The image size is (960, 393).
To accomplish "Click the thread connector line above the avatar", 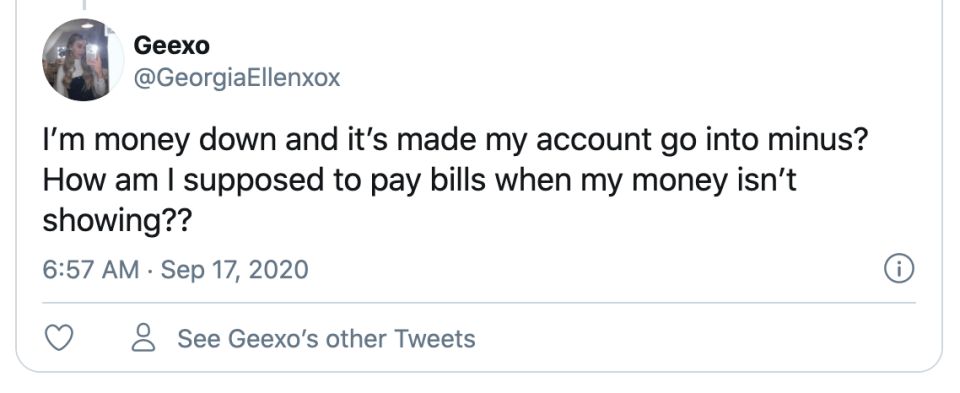I will (x=84, y=6).
